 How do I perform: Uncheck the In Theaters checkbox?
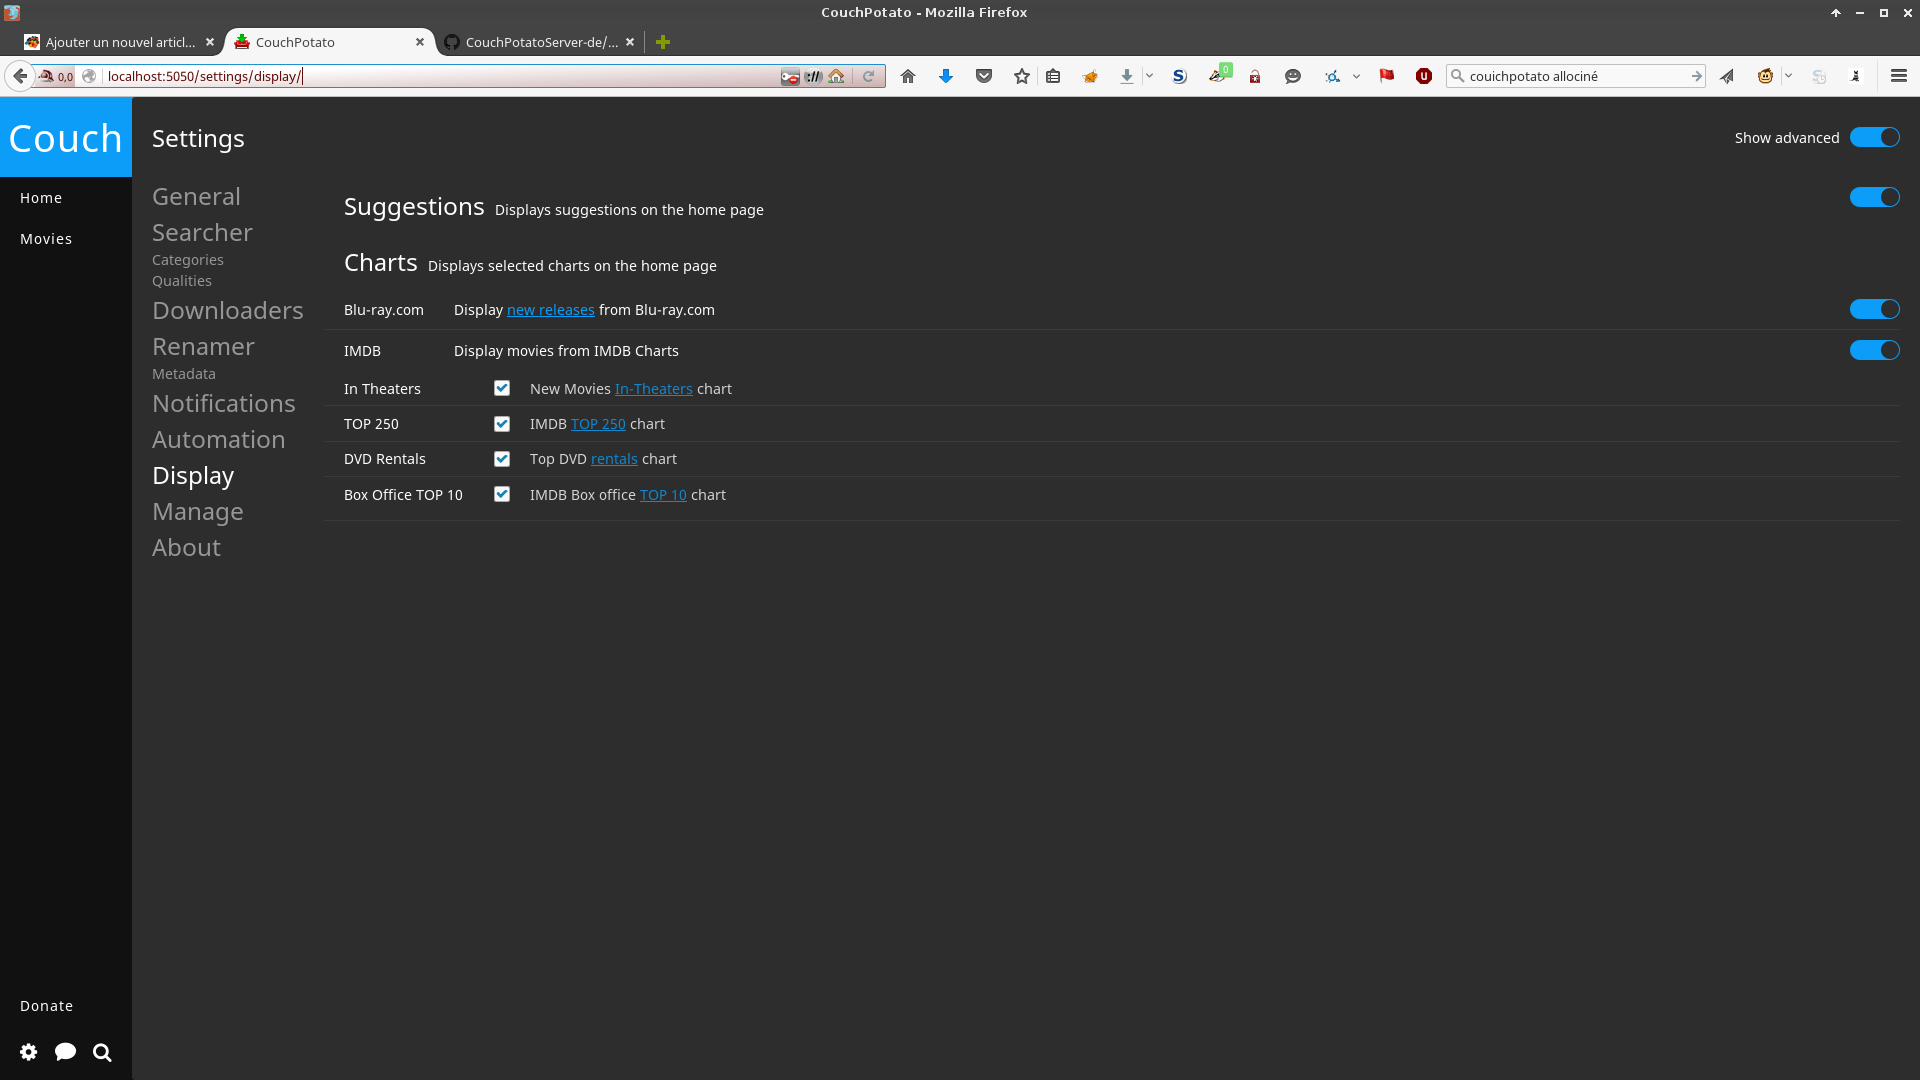pyautogui.click(x=502, y=388)
